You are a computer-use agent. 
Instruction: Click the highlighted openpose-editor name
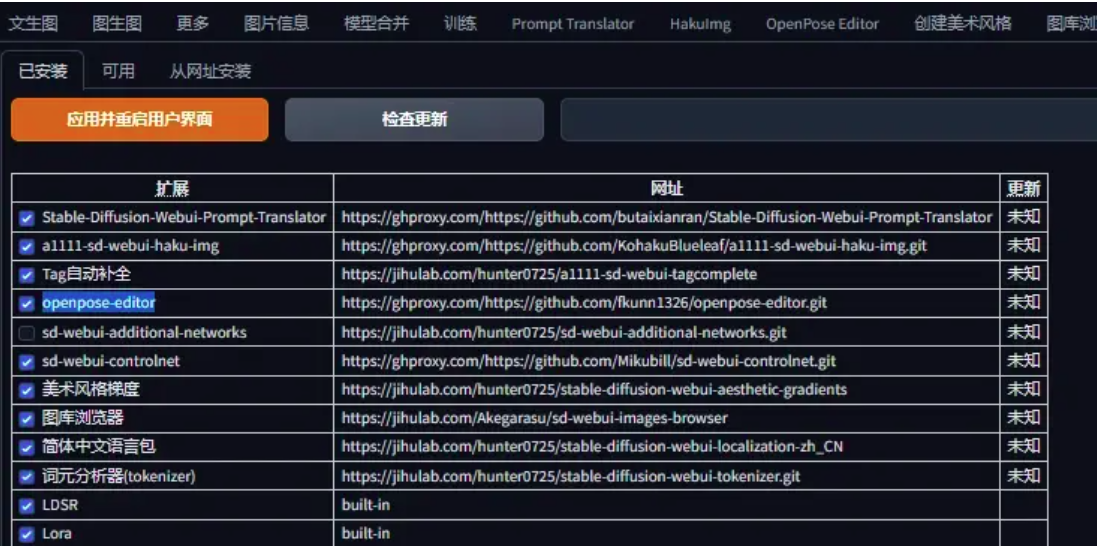(99, 303)
